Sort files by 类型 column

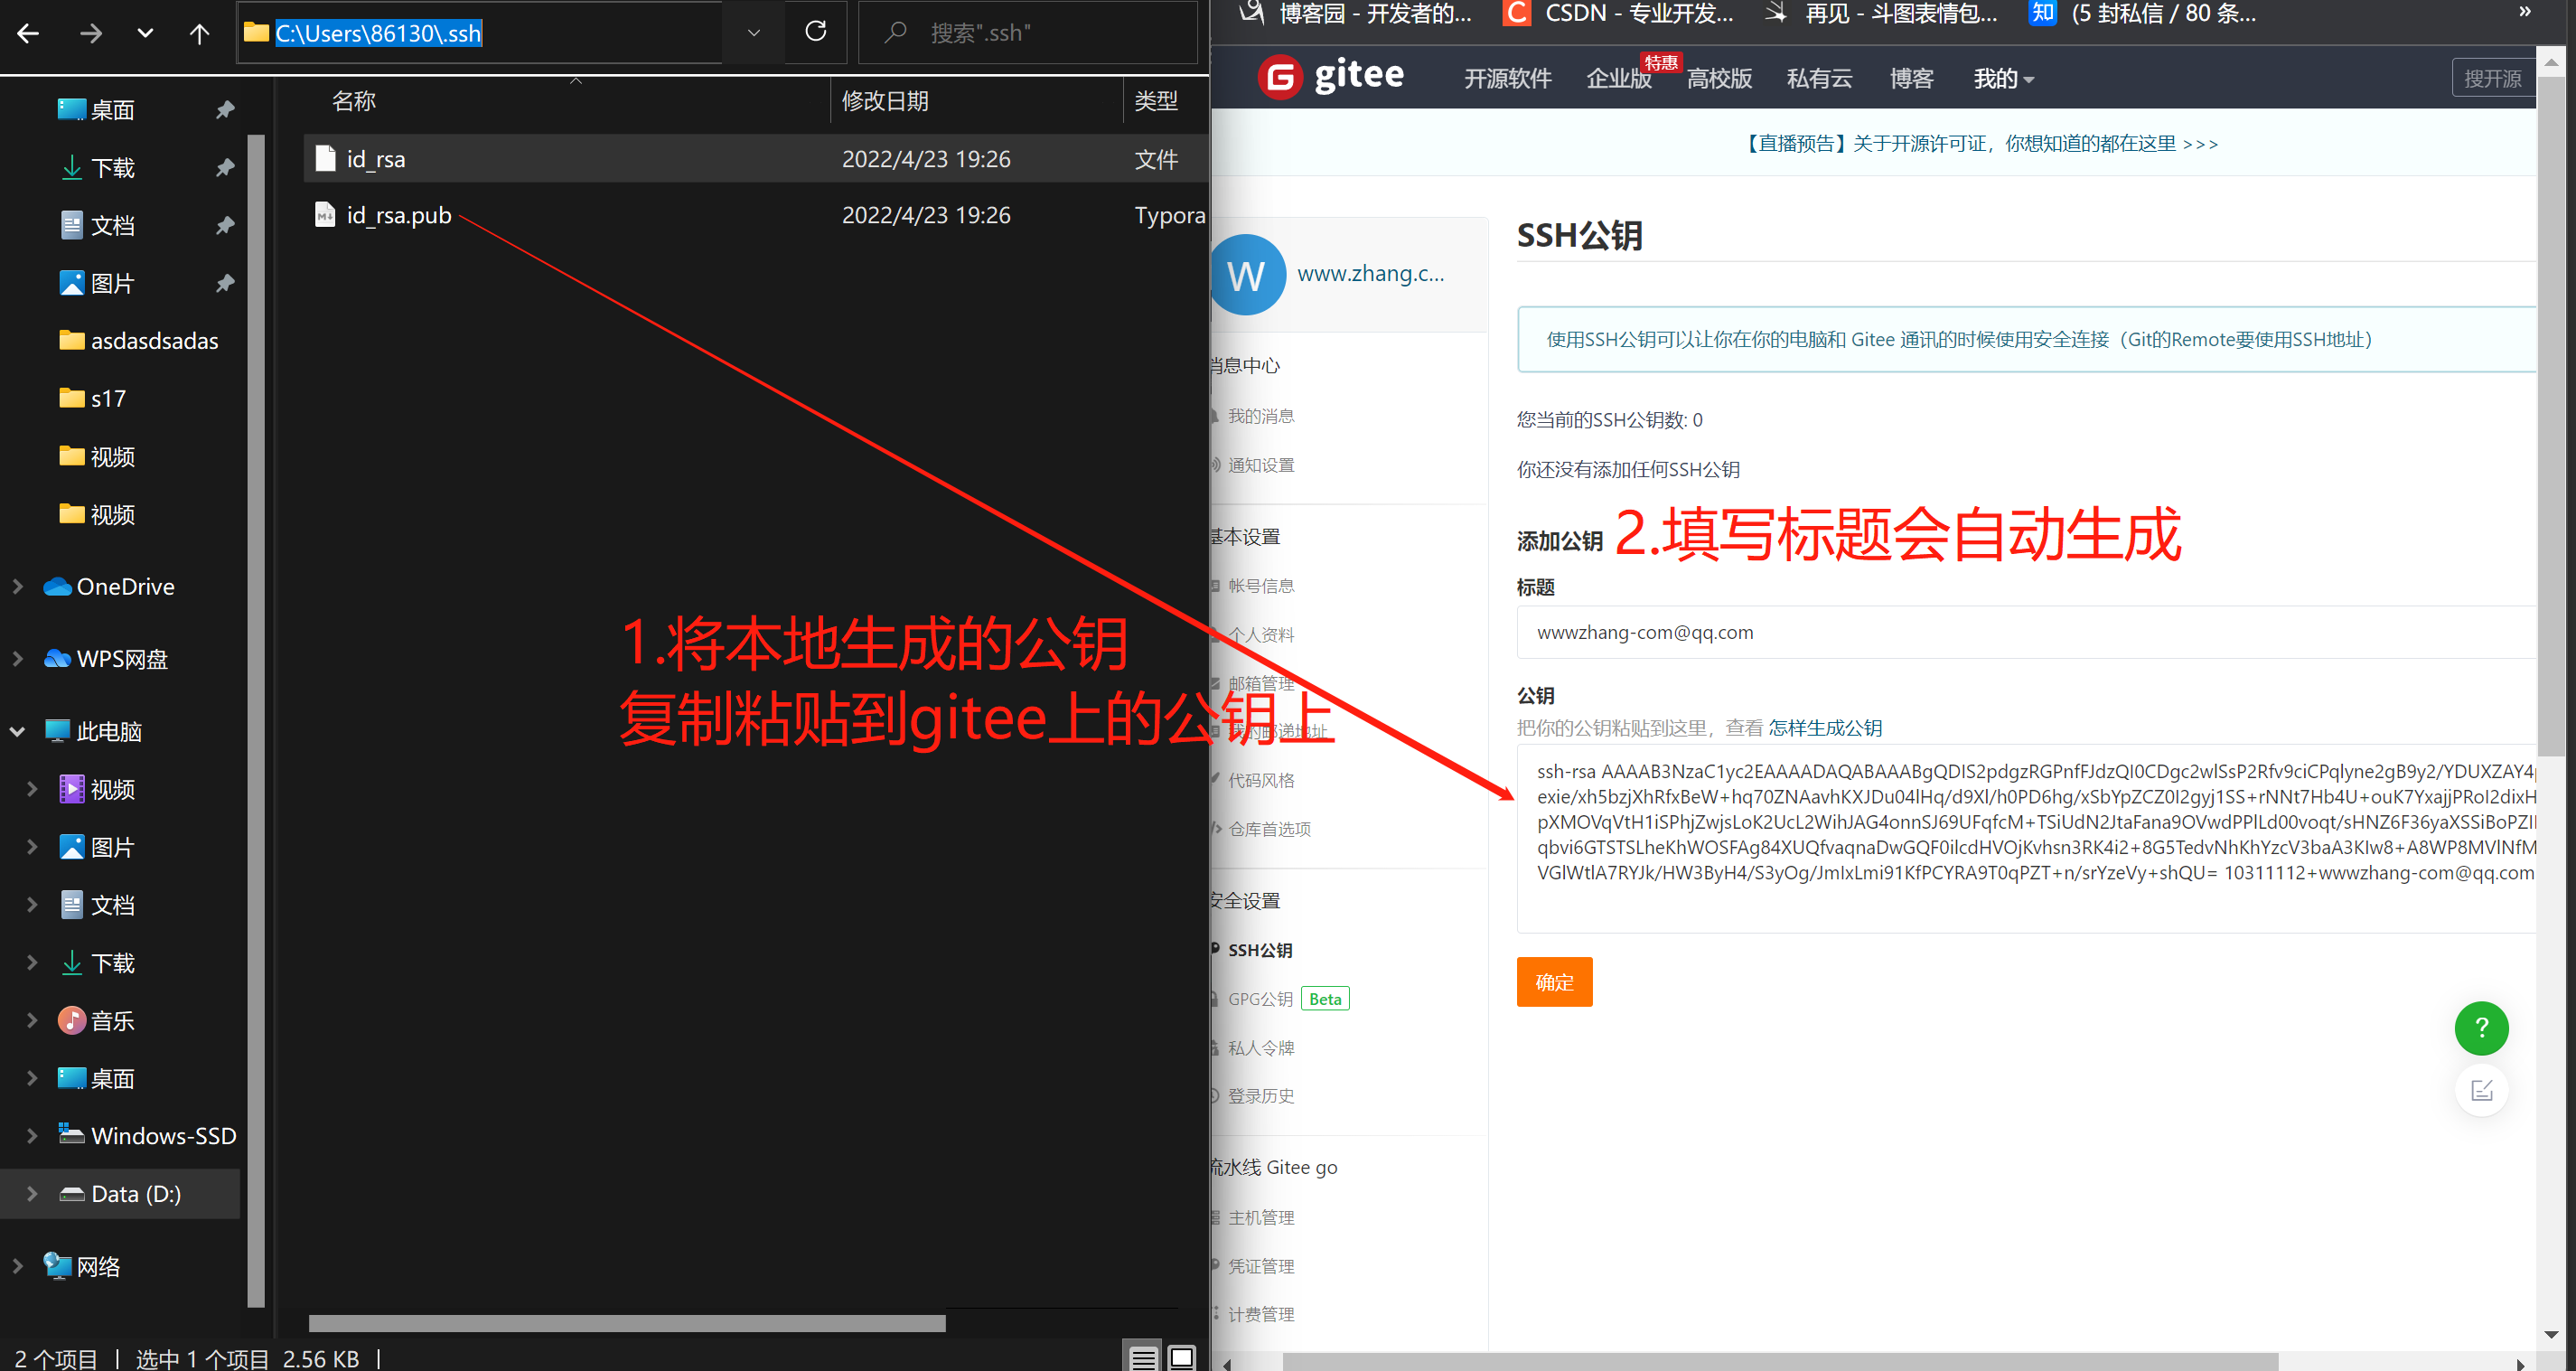(1155, 101)
